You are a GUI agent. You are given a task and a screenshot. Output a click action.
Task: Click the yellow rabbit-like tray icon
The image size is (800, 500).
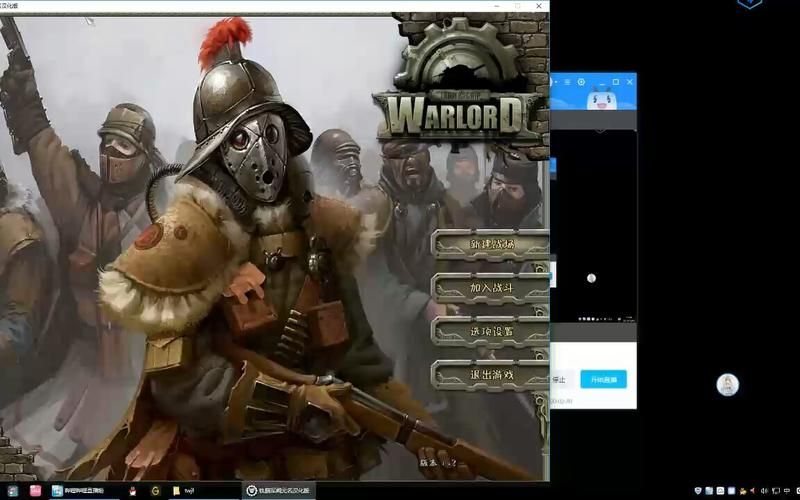(742, 491)
